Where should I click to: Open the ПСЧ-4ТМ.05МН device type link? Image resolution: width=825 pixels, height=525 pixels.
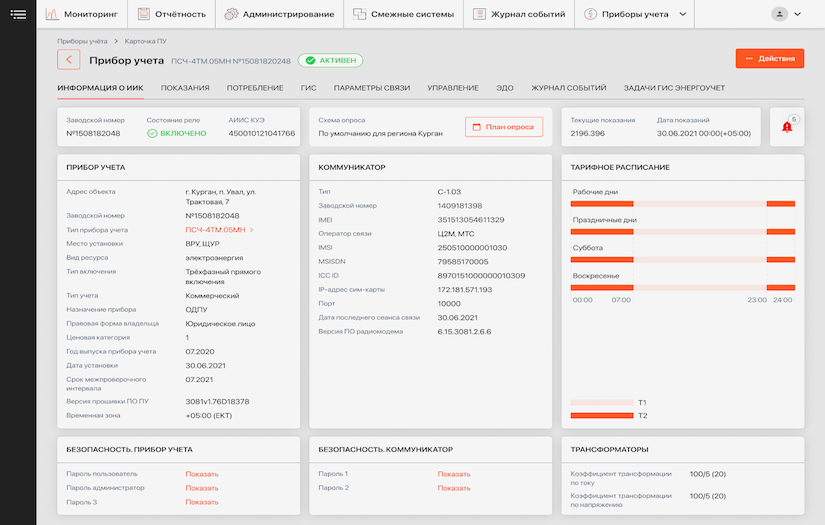point(216,230)
